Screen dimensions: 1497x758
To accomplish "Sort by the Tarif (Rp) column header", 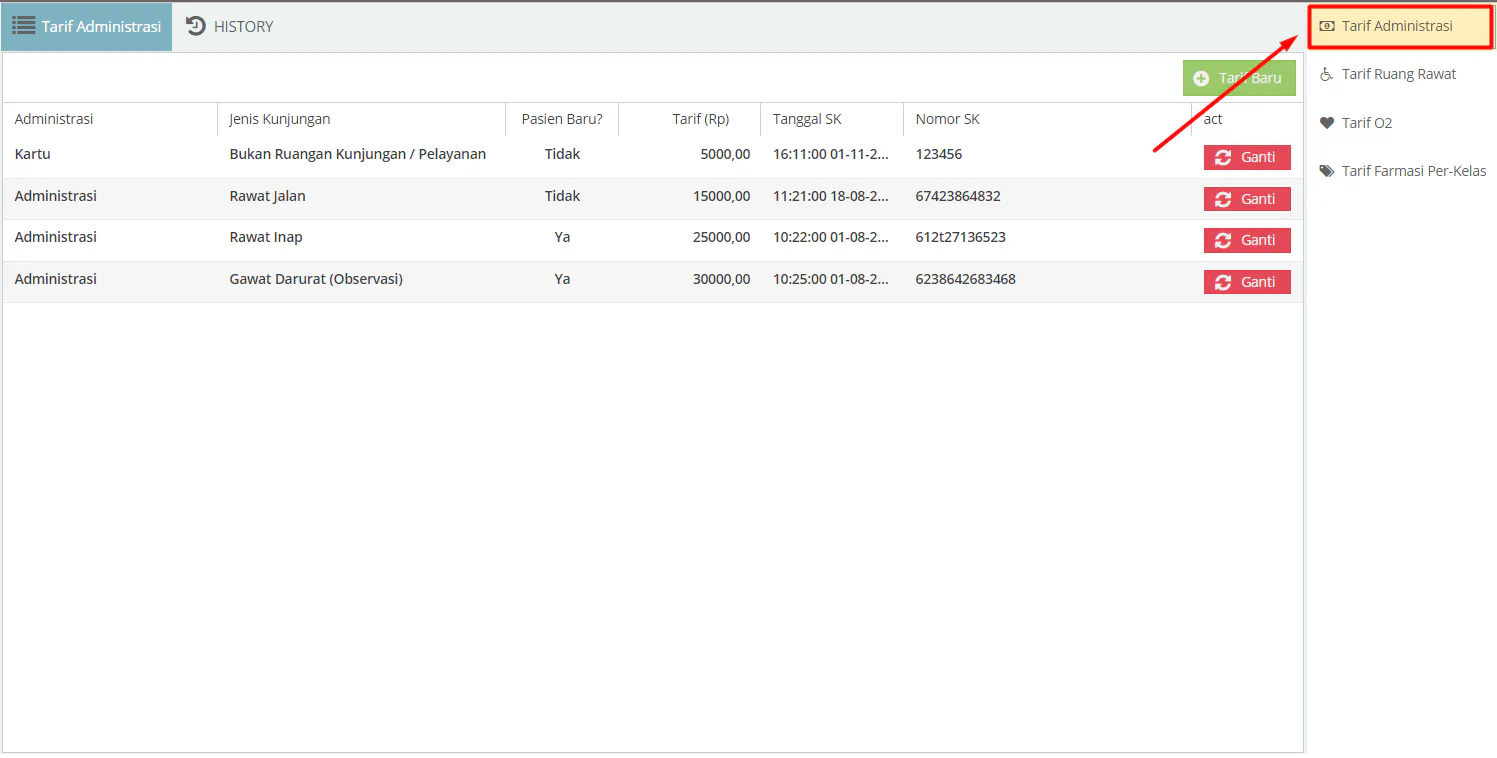I will click(690, 119).
